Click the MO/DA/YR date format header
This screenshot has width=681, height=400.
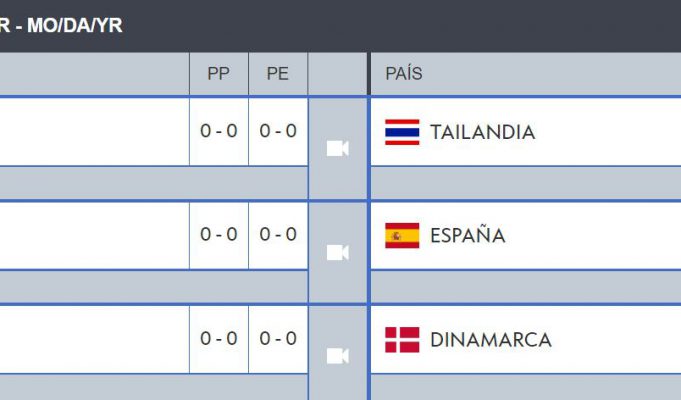(x=75, y=26)
